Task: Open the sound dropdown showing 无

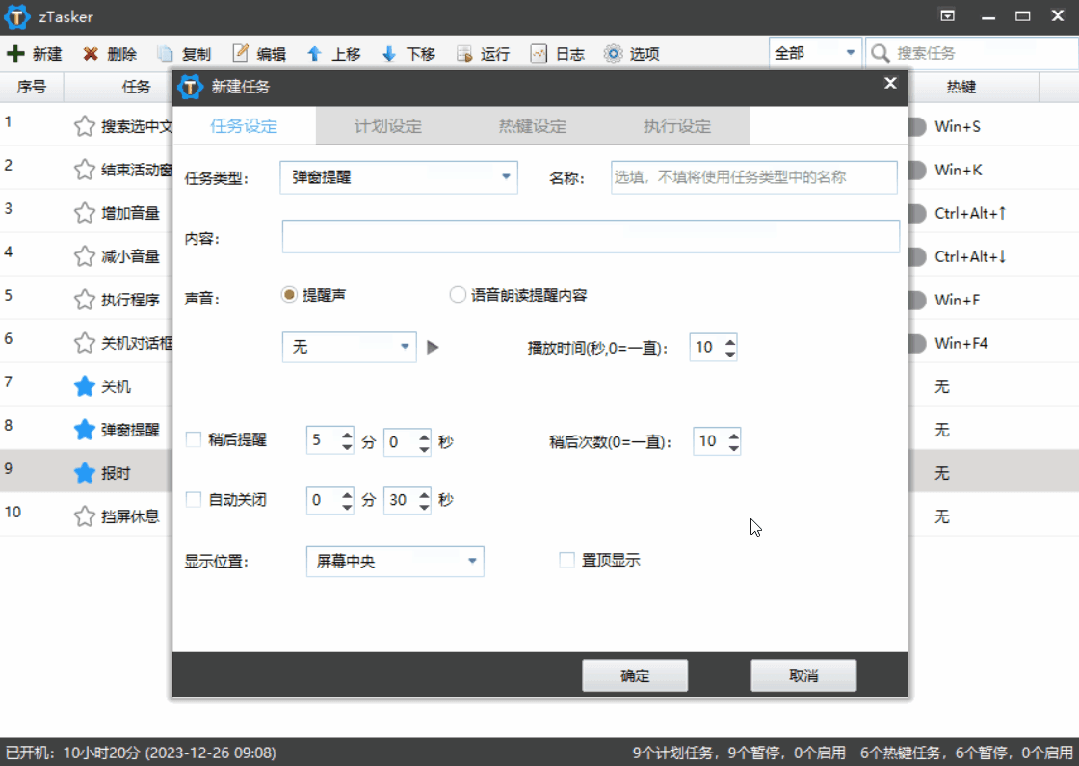Action: [x=349, y=348]
